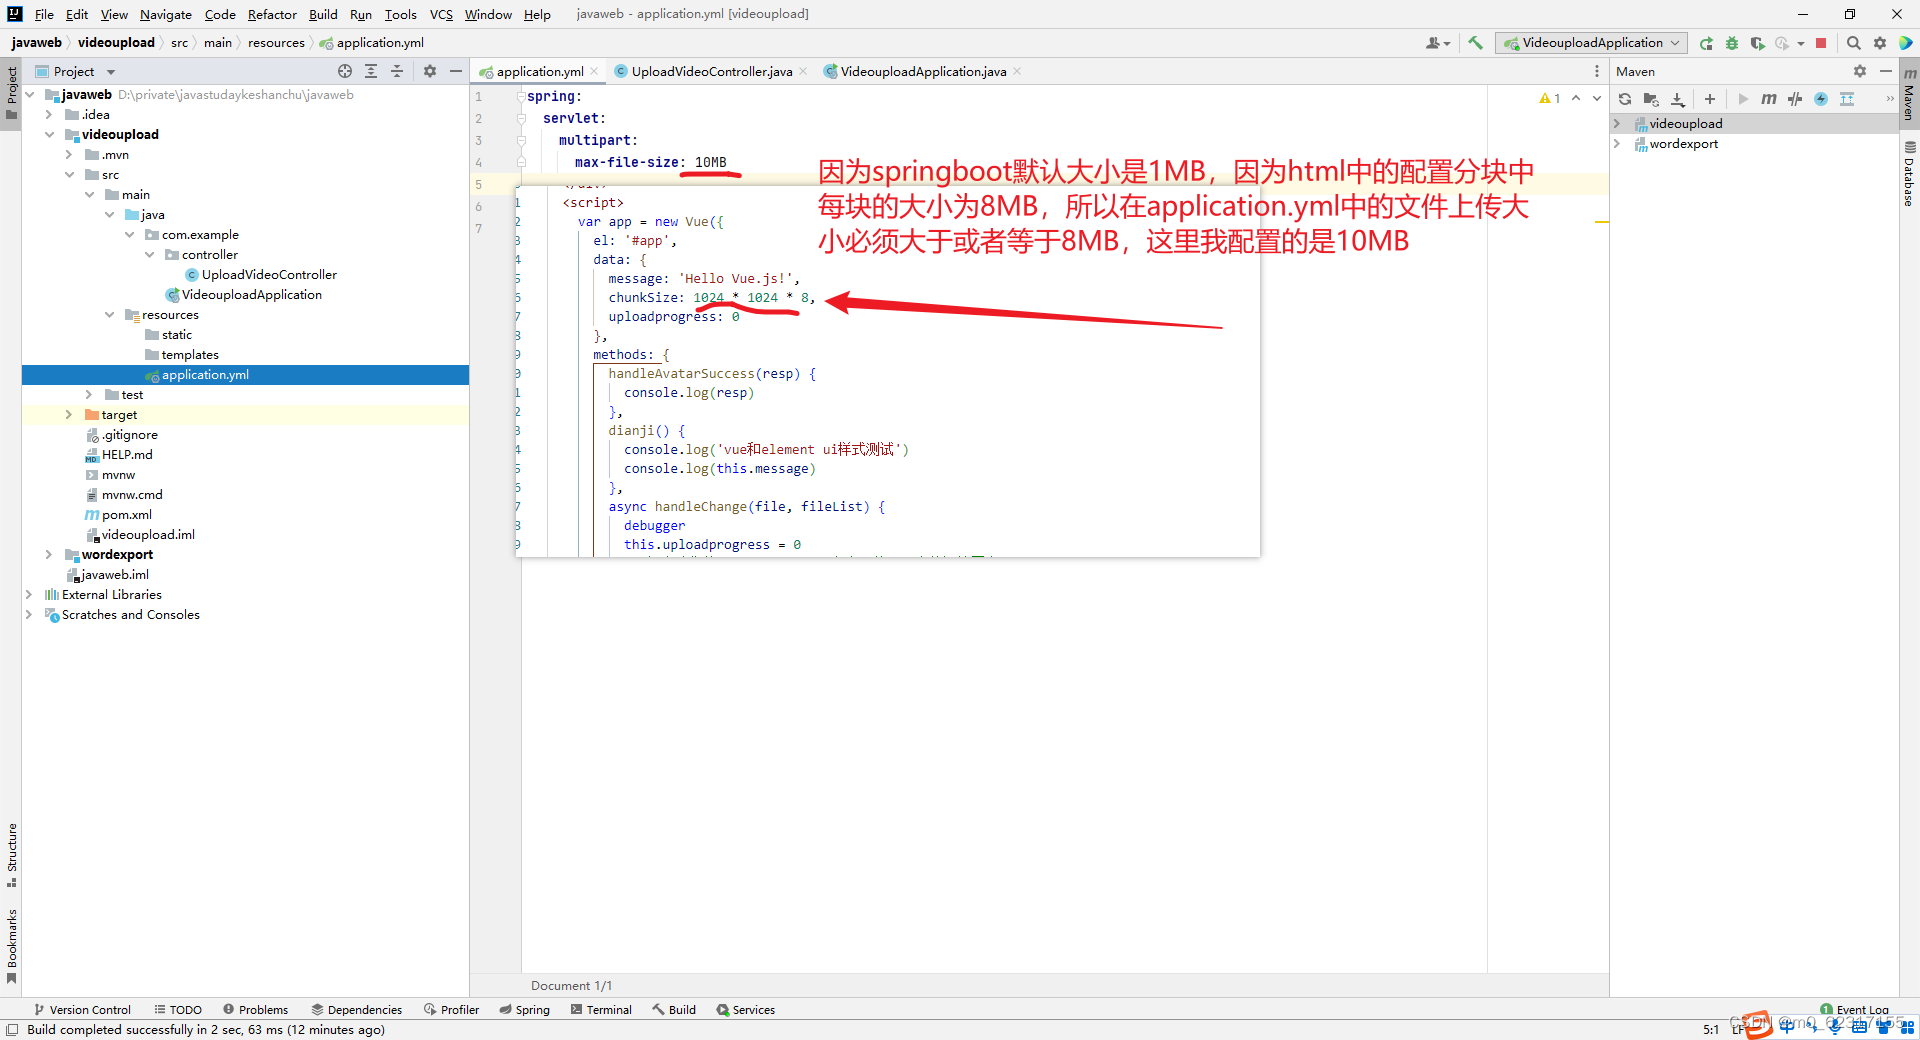
Task: Expand the .mvn folder
Action: click(x=69, y=154)
